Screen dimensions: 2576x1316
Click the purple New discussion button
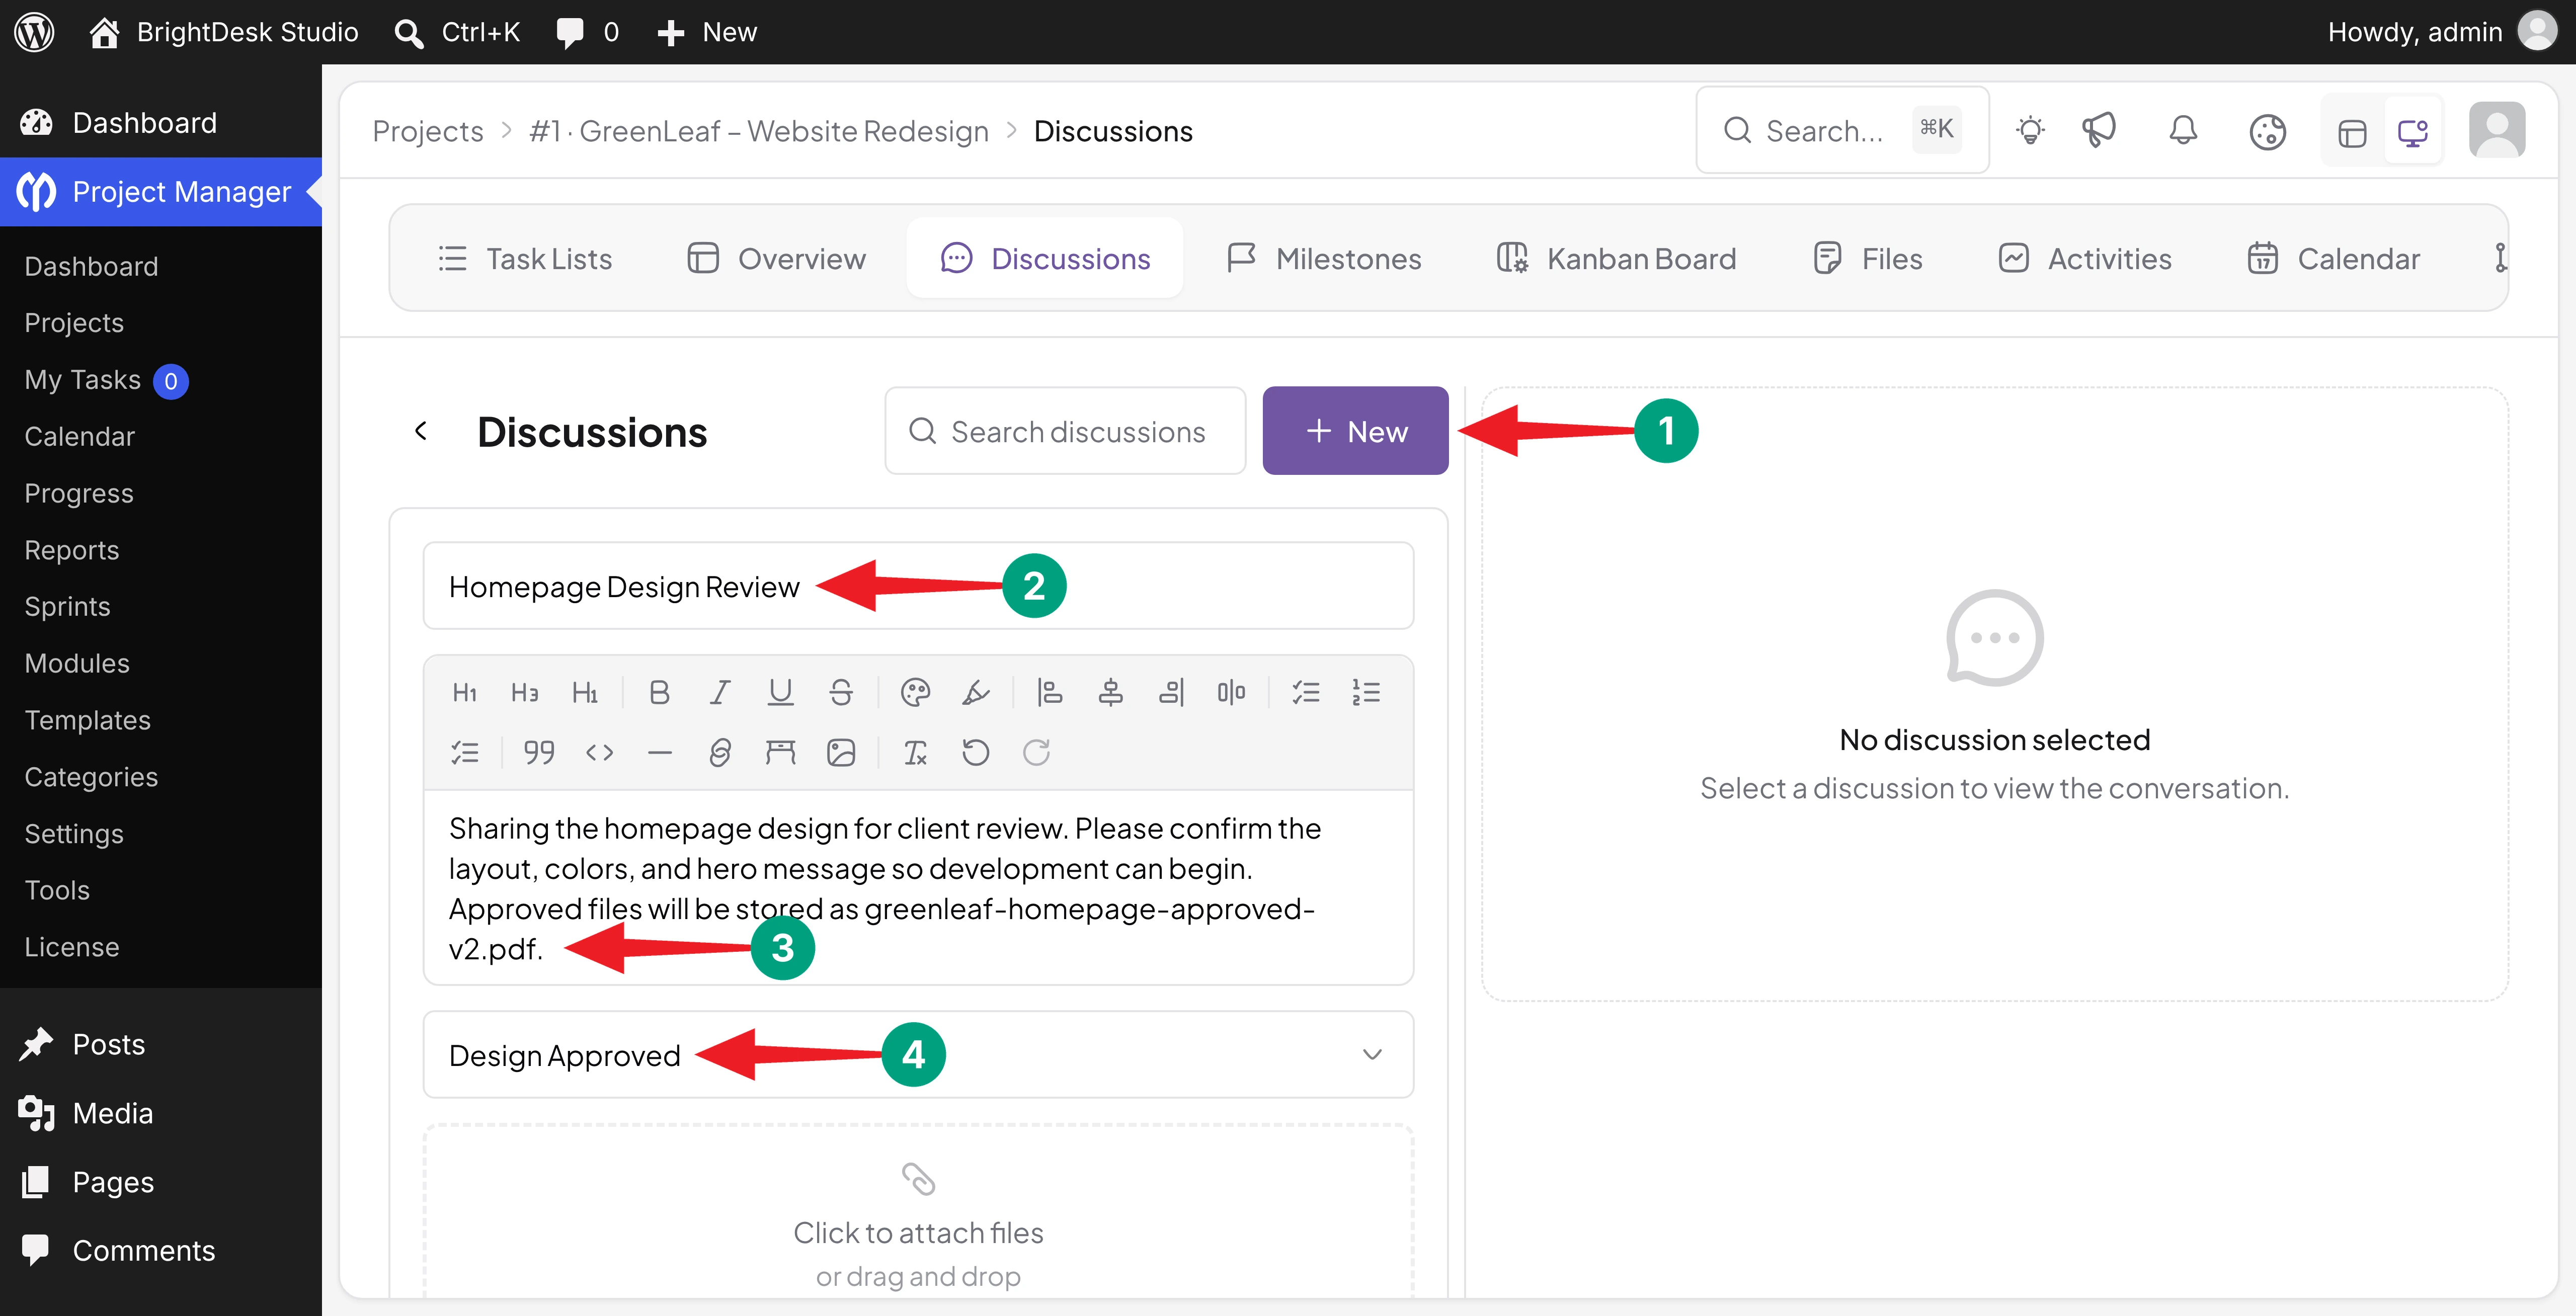(x=1355, y=430)
